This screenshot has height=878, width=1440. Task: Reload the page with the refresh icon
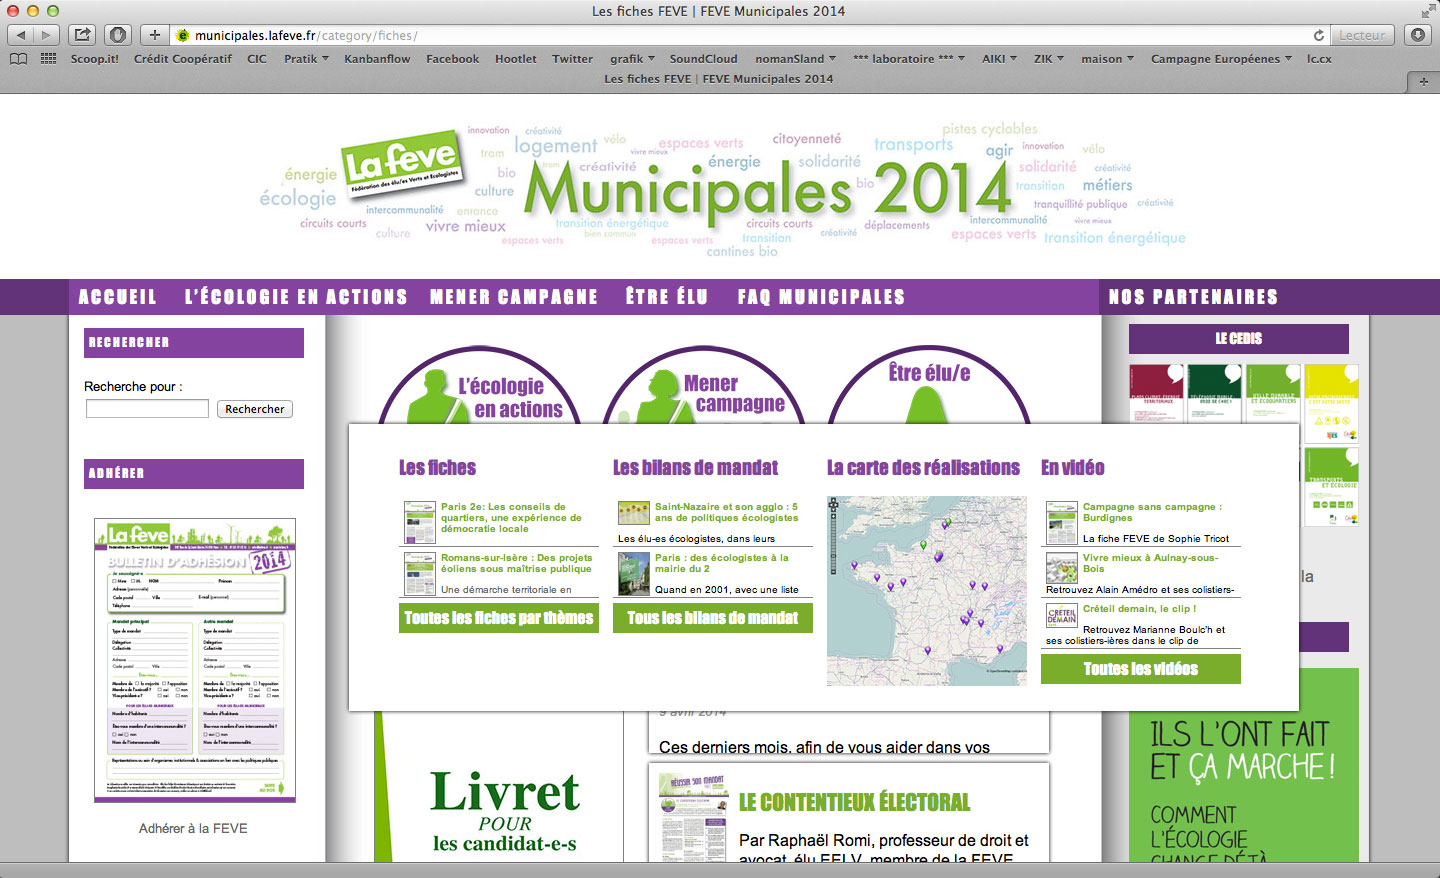[x=1318, y=35]
